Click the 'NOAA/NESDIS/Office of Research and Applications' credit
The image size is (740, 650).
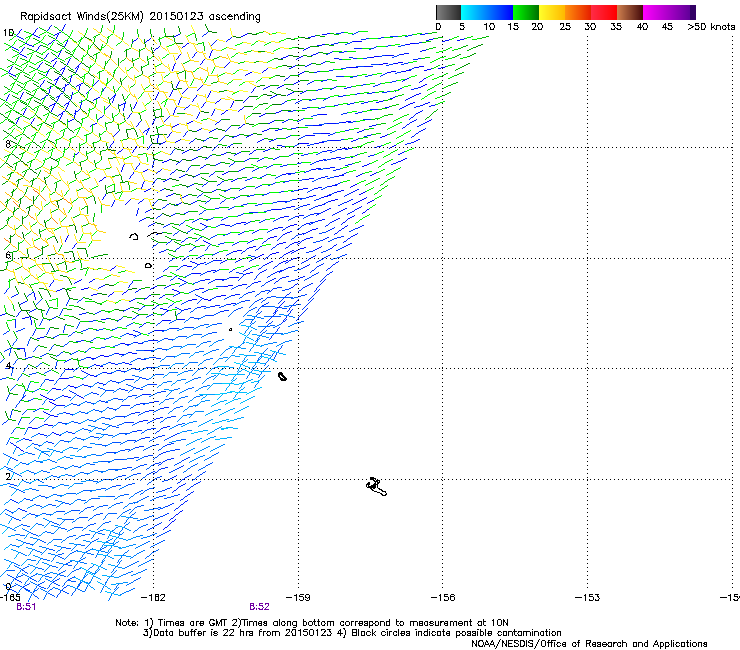click(589, 644)
